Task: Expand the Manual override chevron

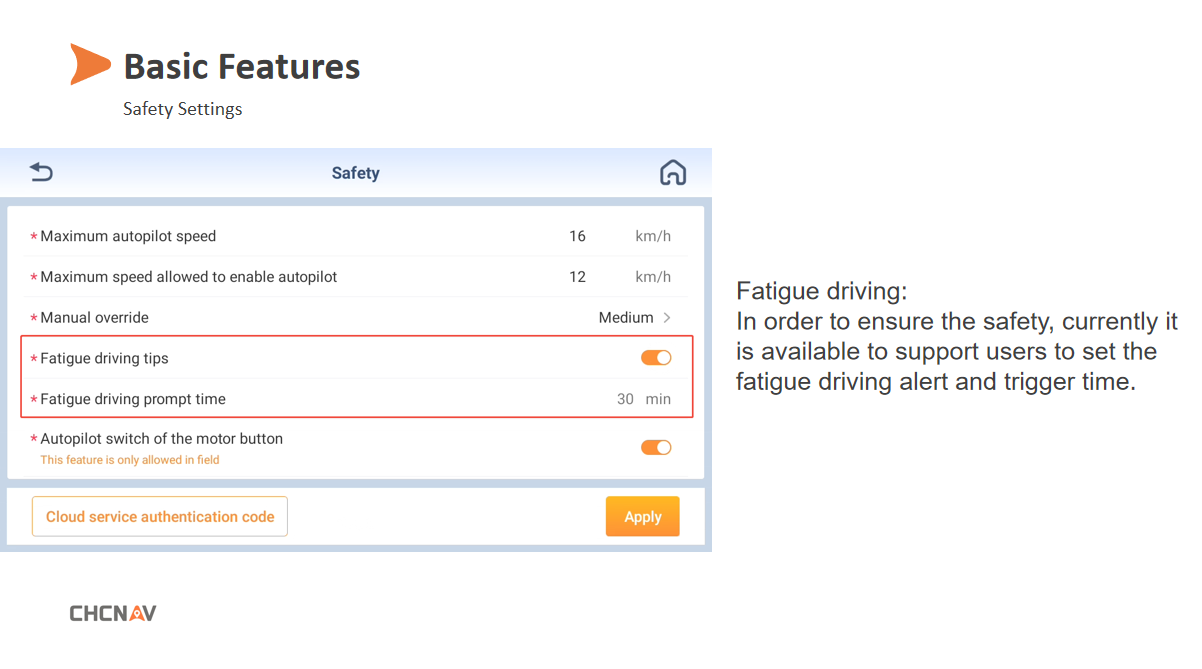Action: [667, 318]
